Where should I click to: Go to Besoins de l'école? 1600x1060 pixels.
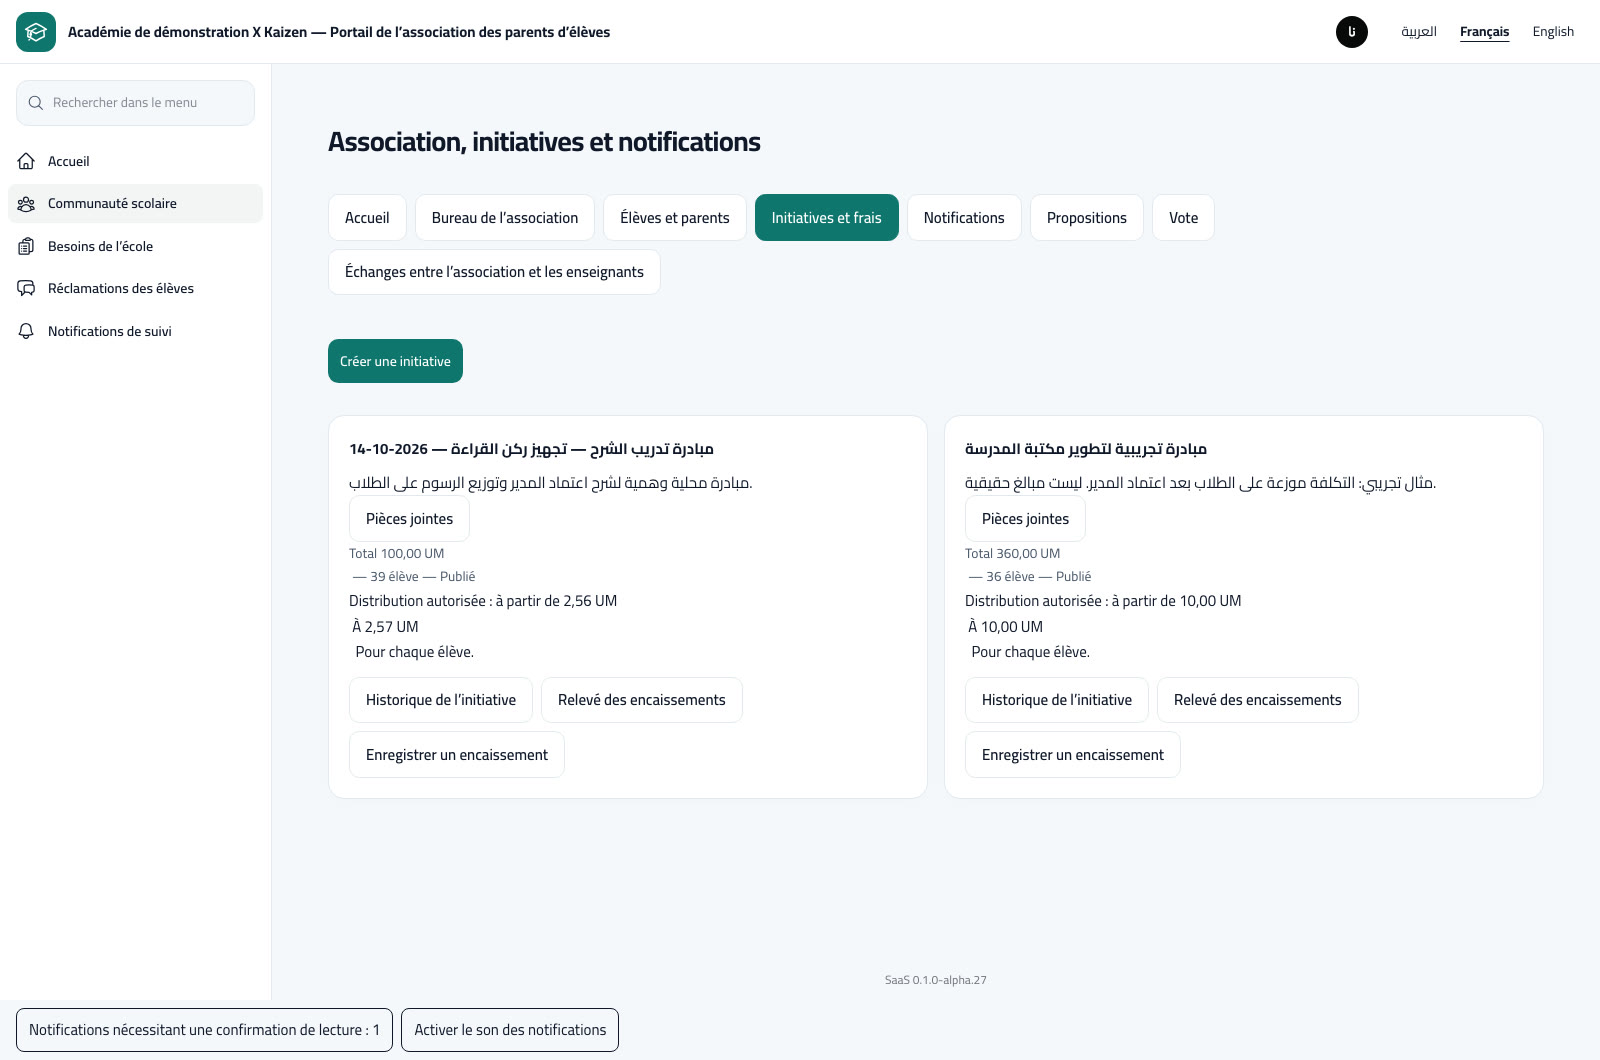pyautogui.click(x=135, y=246)
